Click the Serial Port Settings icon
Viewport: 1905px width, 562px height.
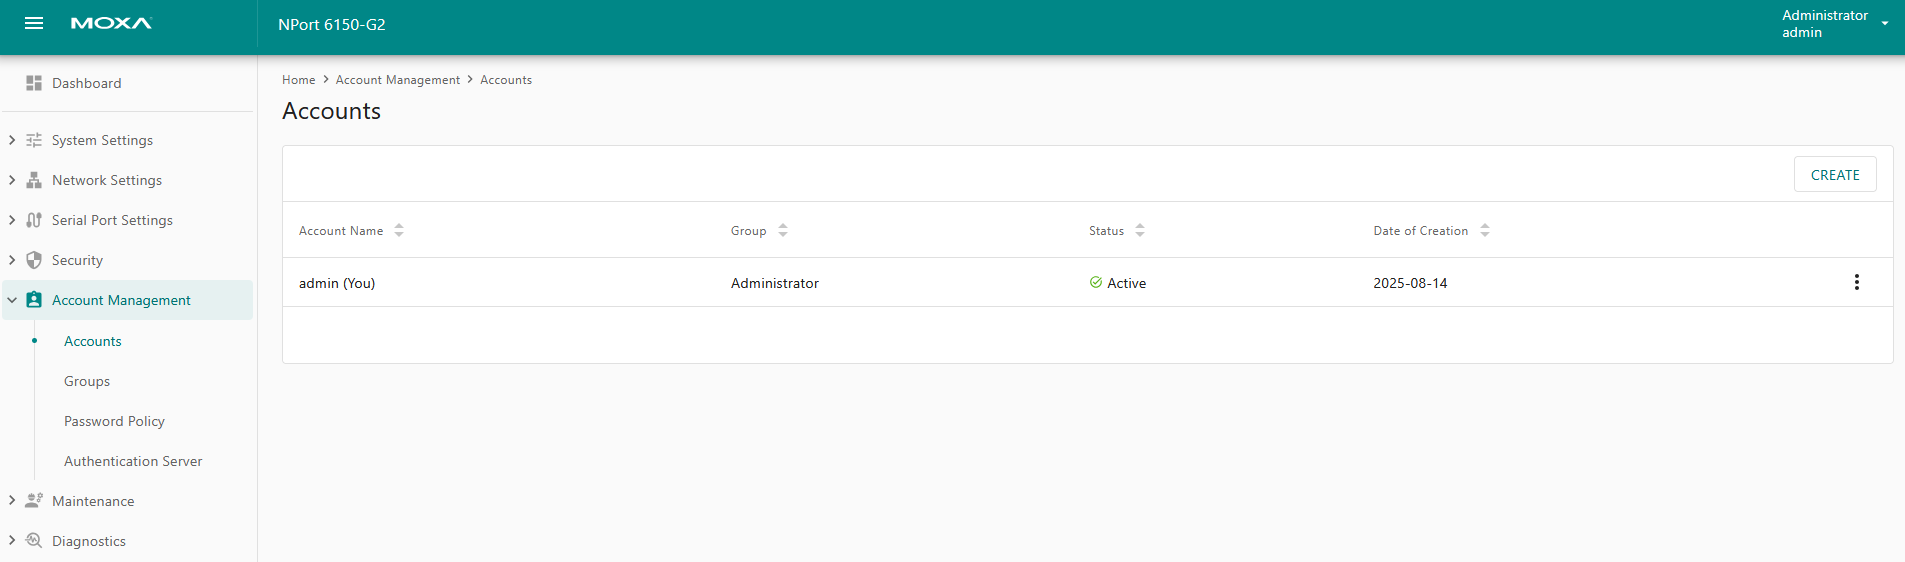coord(34,220)
